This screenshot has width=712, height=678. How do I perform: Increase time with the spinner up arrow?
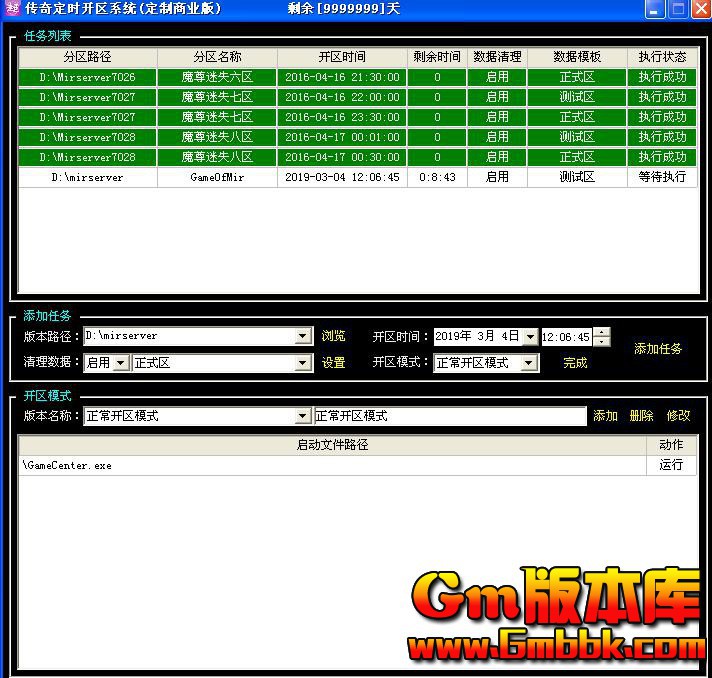pos(601,332)
